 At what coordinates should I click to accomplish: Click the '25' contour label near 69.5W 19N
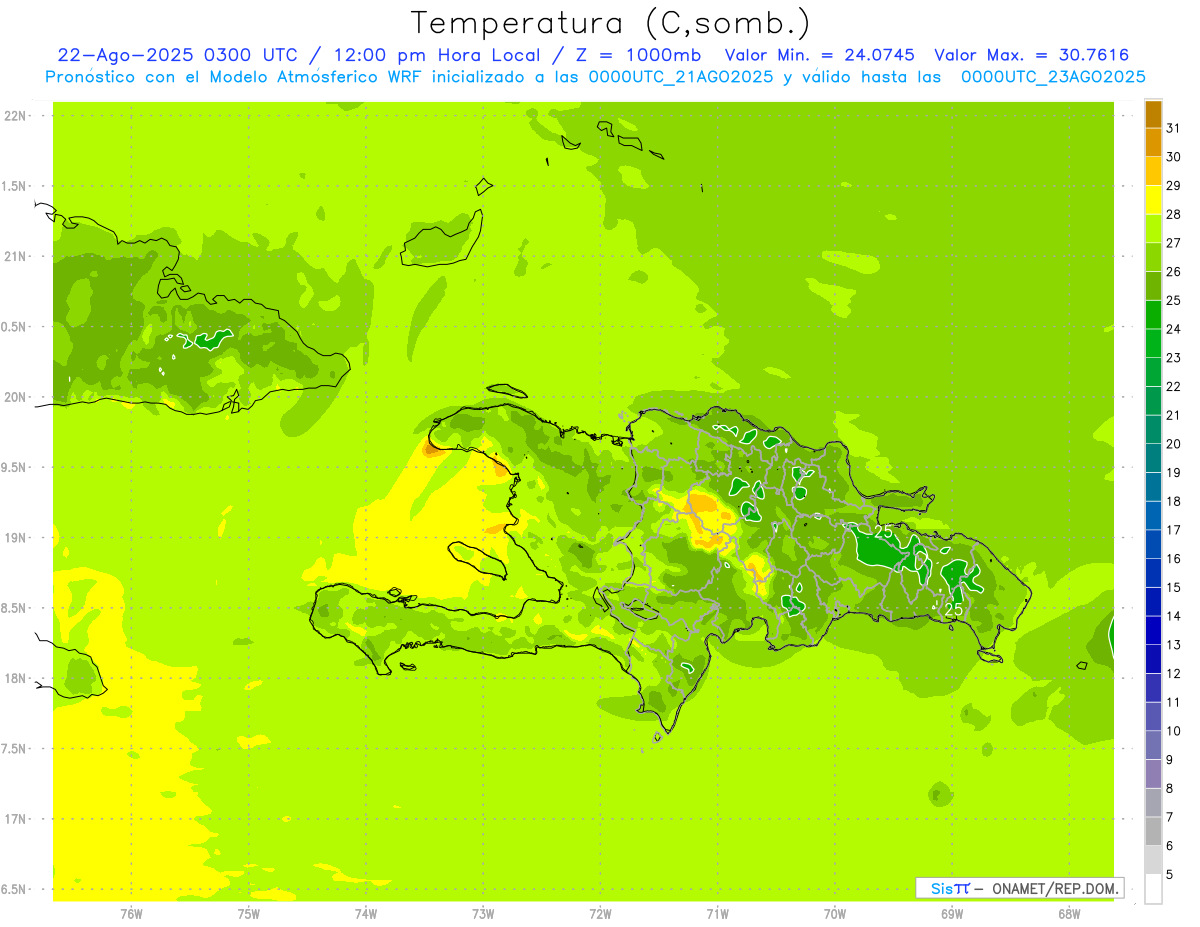(884, 531)
